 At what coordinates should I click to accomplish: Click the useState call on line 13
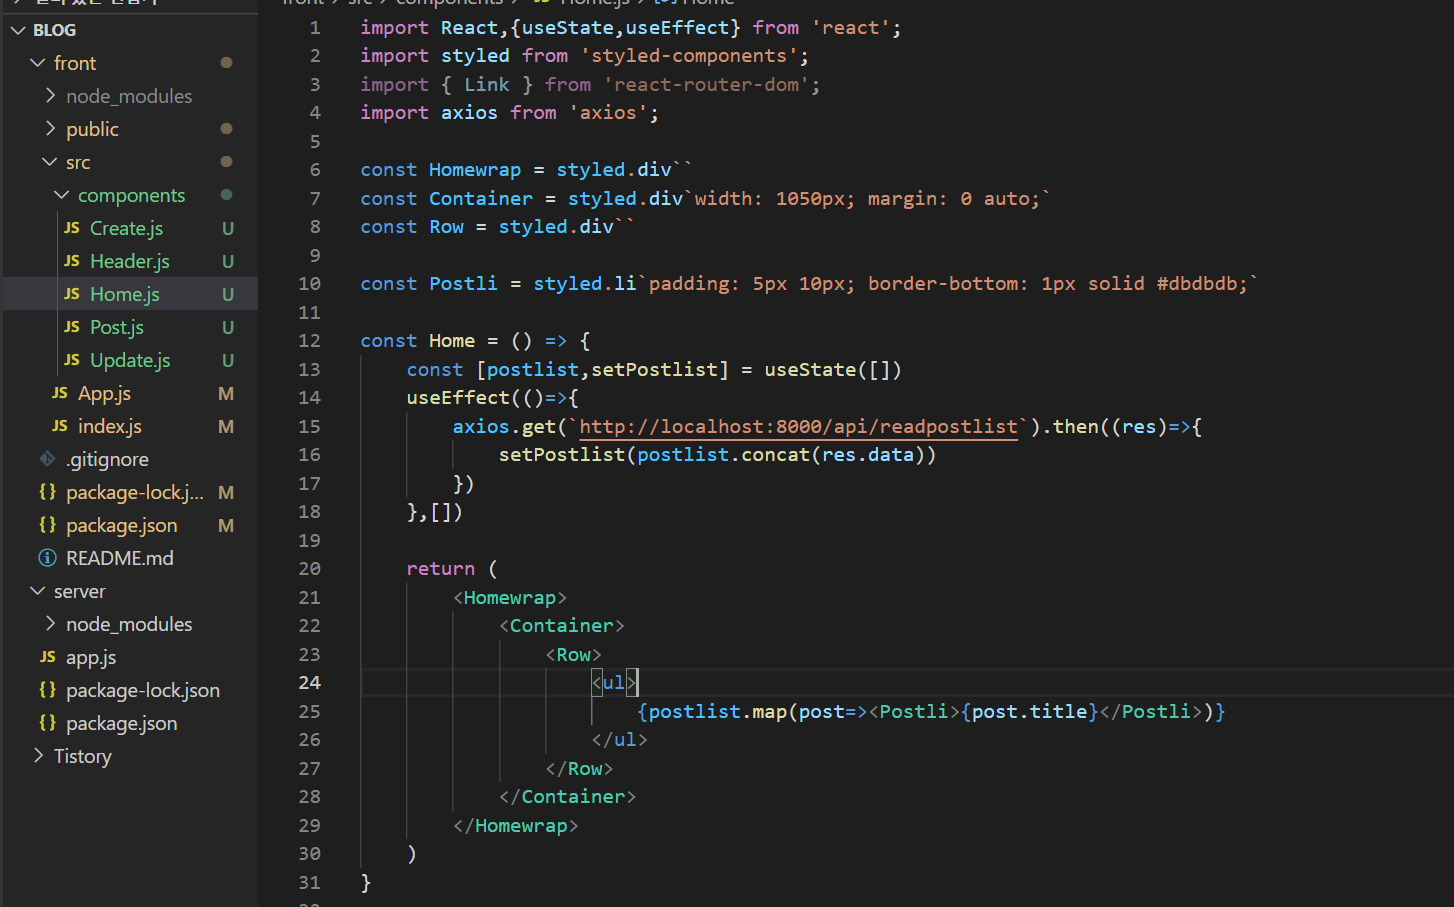point(810,370)
